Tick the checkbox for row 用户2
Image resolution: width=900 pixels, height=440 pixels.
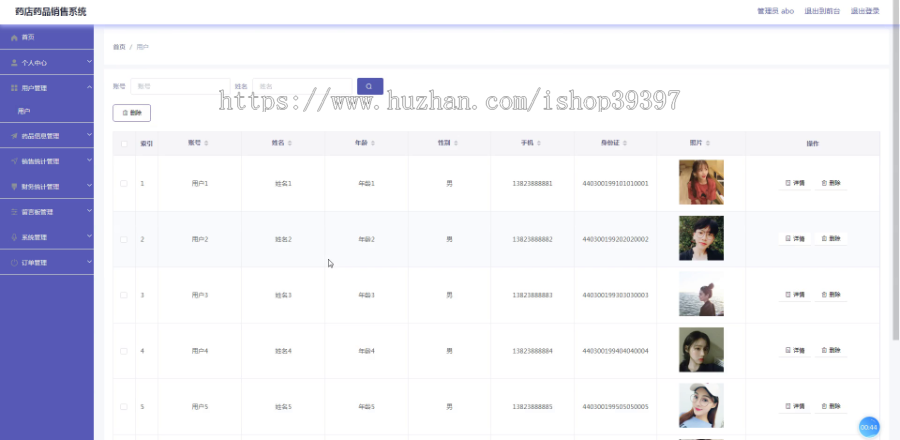(124, 239)
